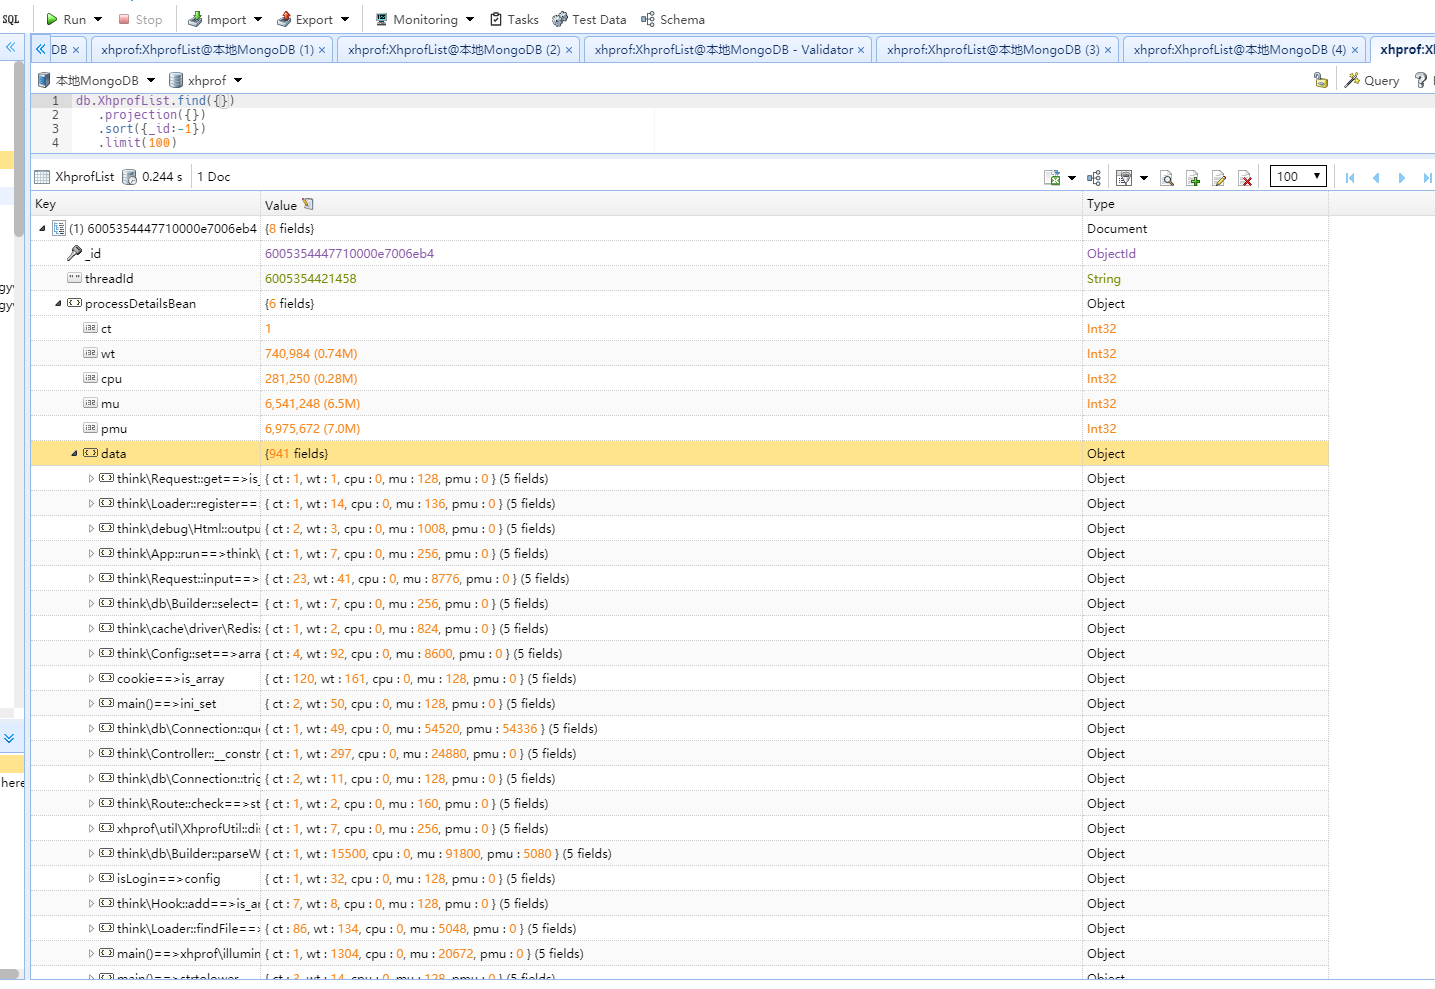This screenshot has height=989, width=1435.
Task: Open the view filter dropdown arrow
Action: pos(1144,178)
